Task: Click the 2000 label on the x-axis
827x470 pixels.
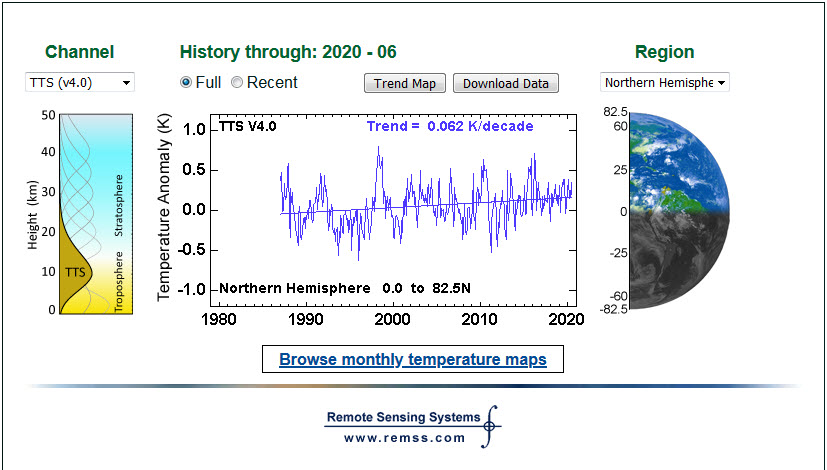Action: 392,320
